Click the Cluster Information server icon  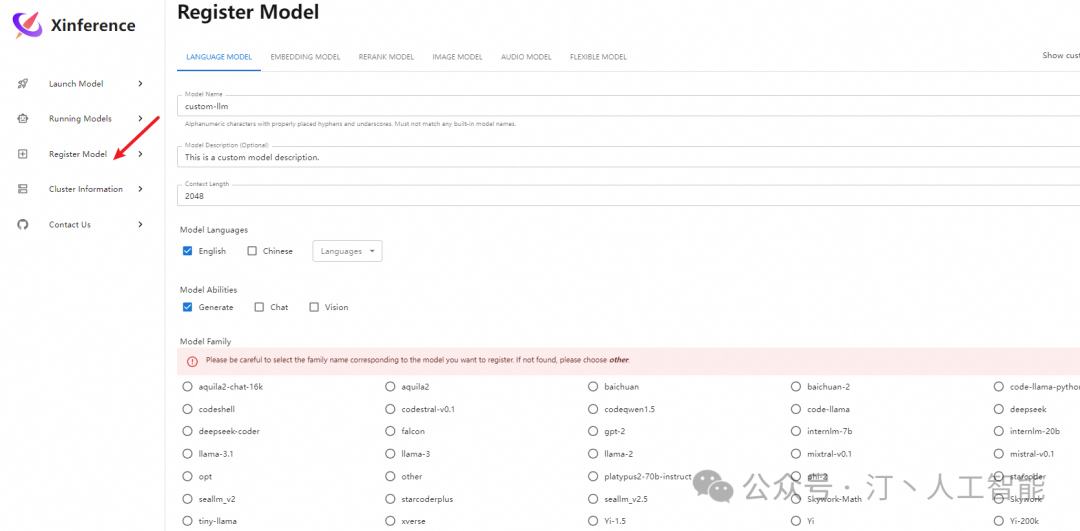tap(23, 189)
